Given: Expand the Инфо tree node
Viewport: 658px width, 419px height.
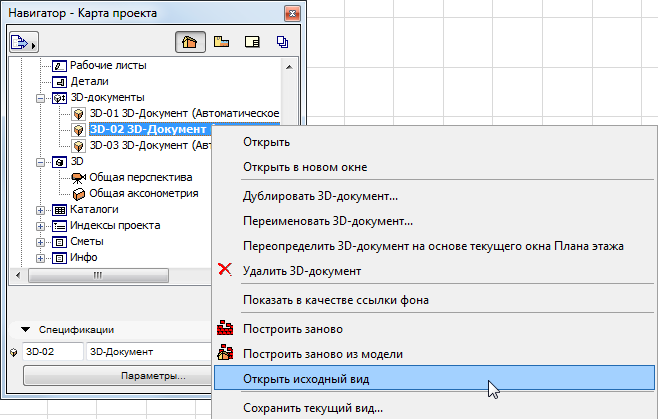Looking at the screenshot, I should point(40,258).
